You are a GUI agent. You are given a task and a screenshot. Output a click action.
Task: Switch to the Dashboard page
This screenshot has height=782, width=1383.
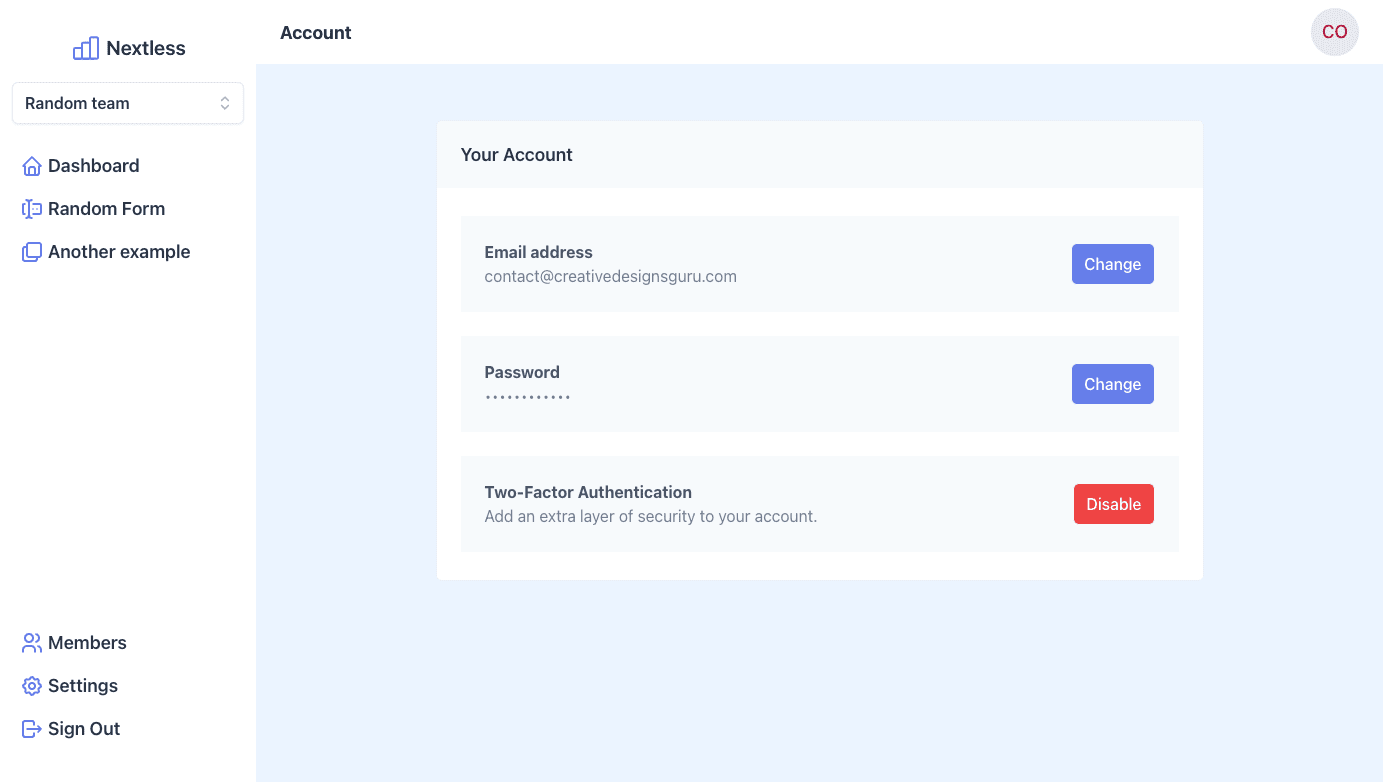(x=91, y=165)
